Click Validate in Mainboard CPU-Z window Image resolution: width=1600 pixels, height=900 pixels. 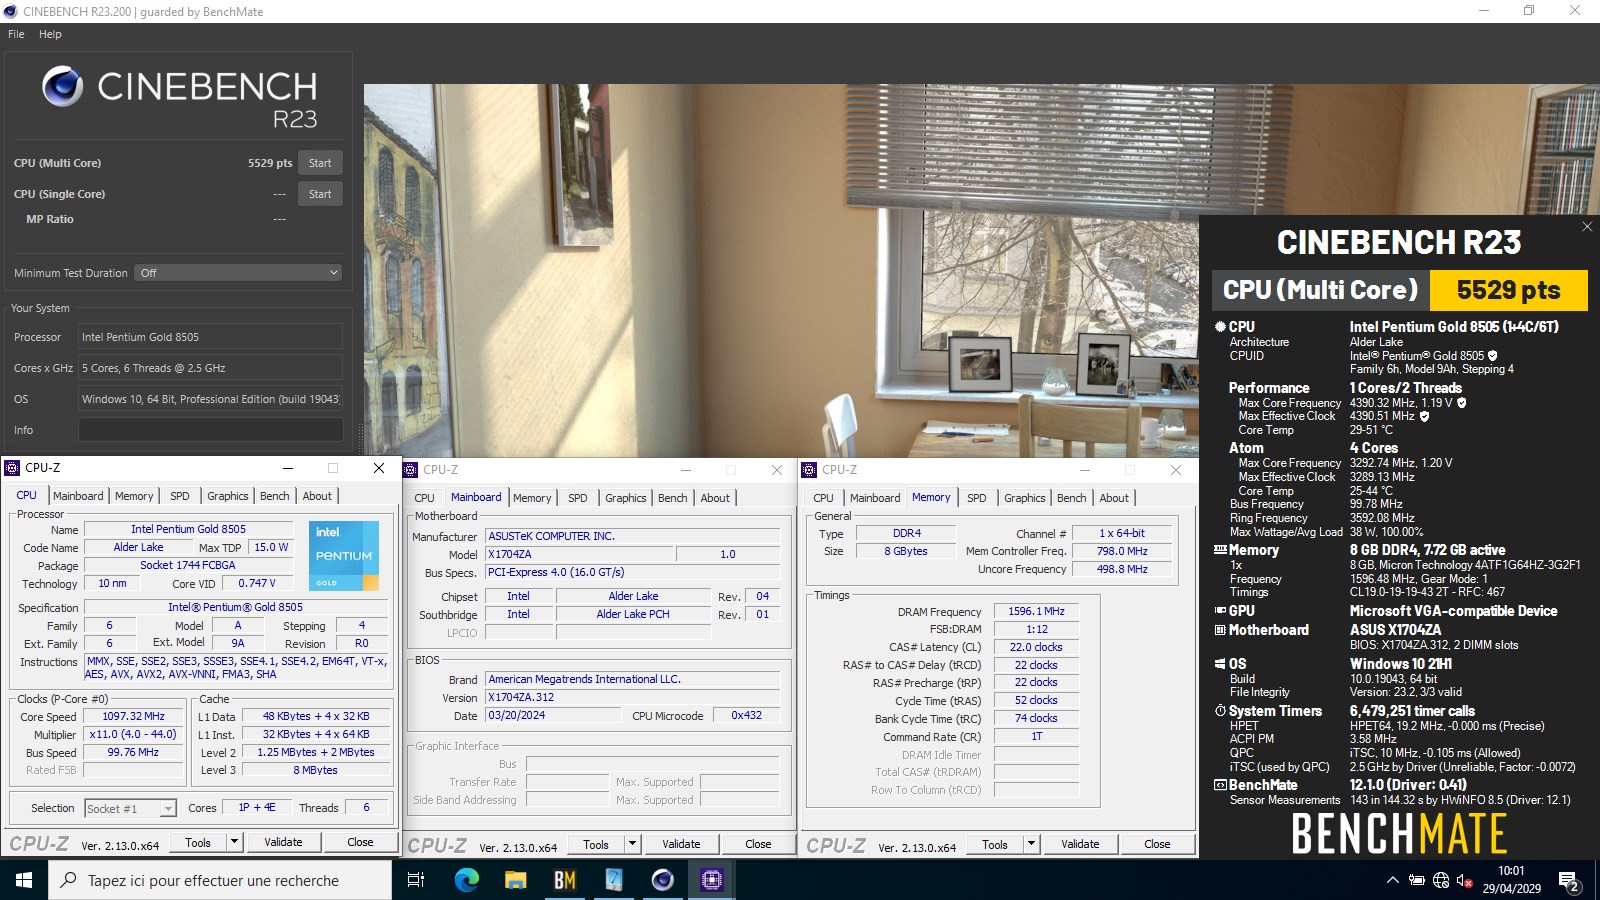click(x=681, y=844)
